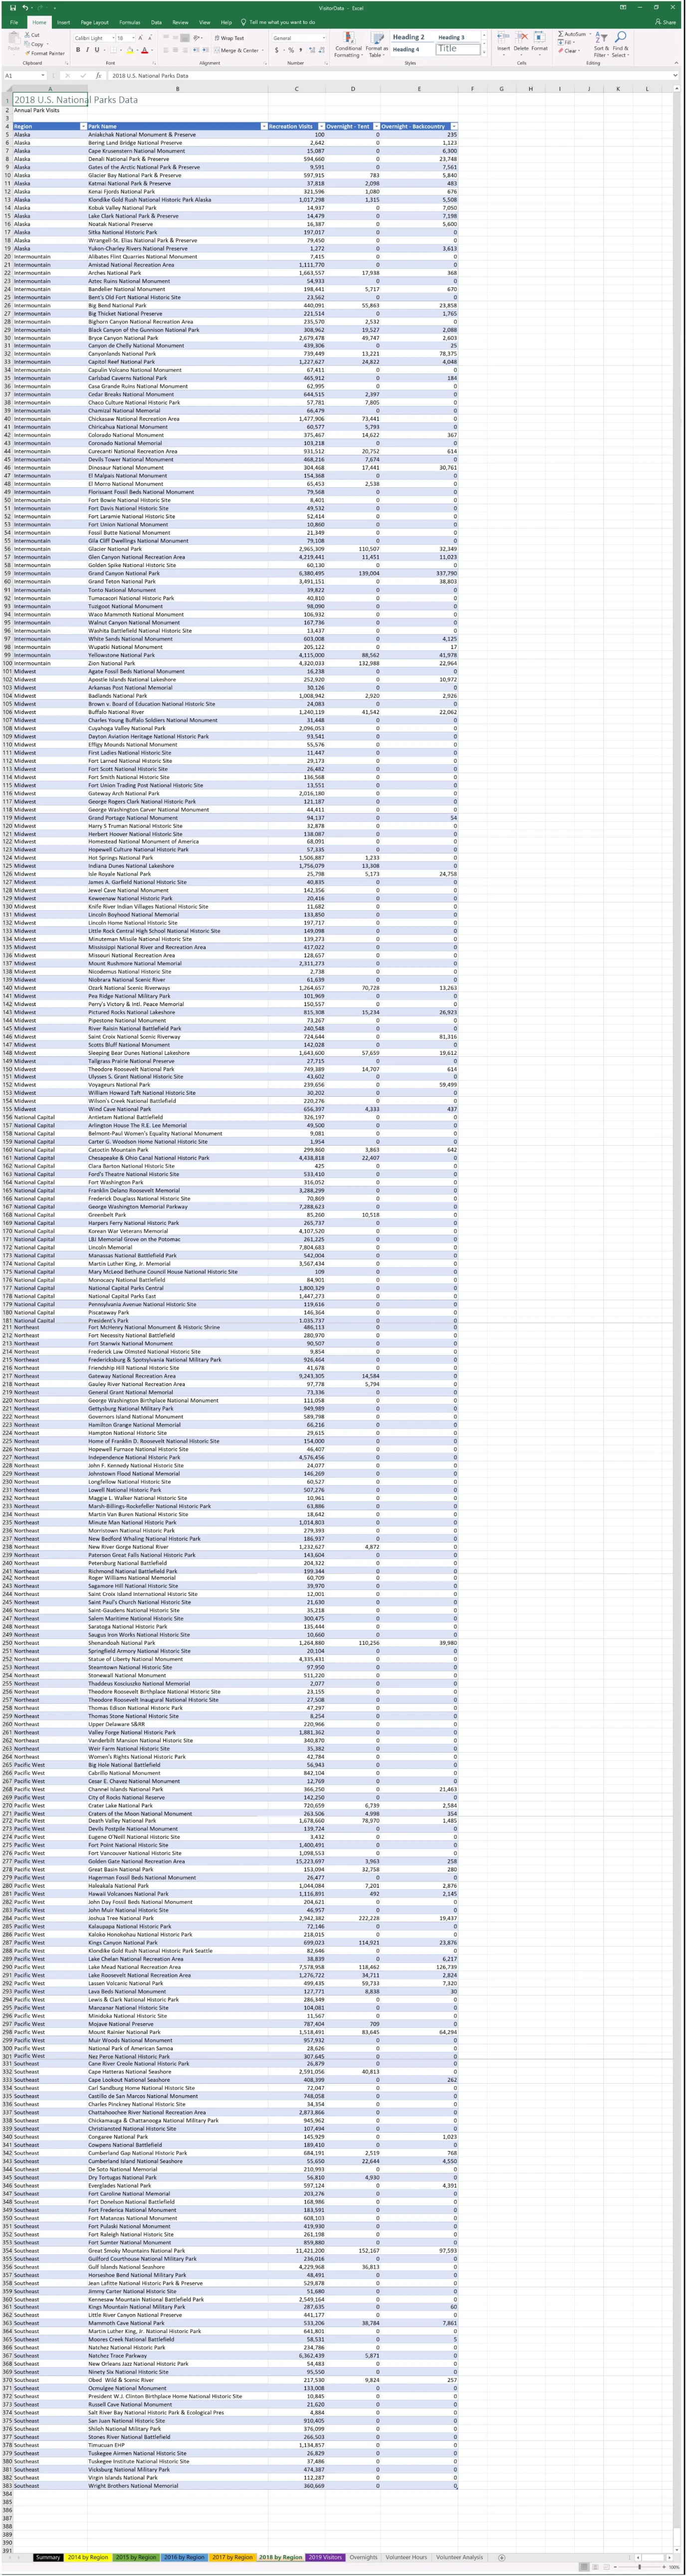Open the Formulas ribbon tab
This screenshot has width=686, height=2576.
coord(129,22)
